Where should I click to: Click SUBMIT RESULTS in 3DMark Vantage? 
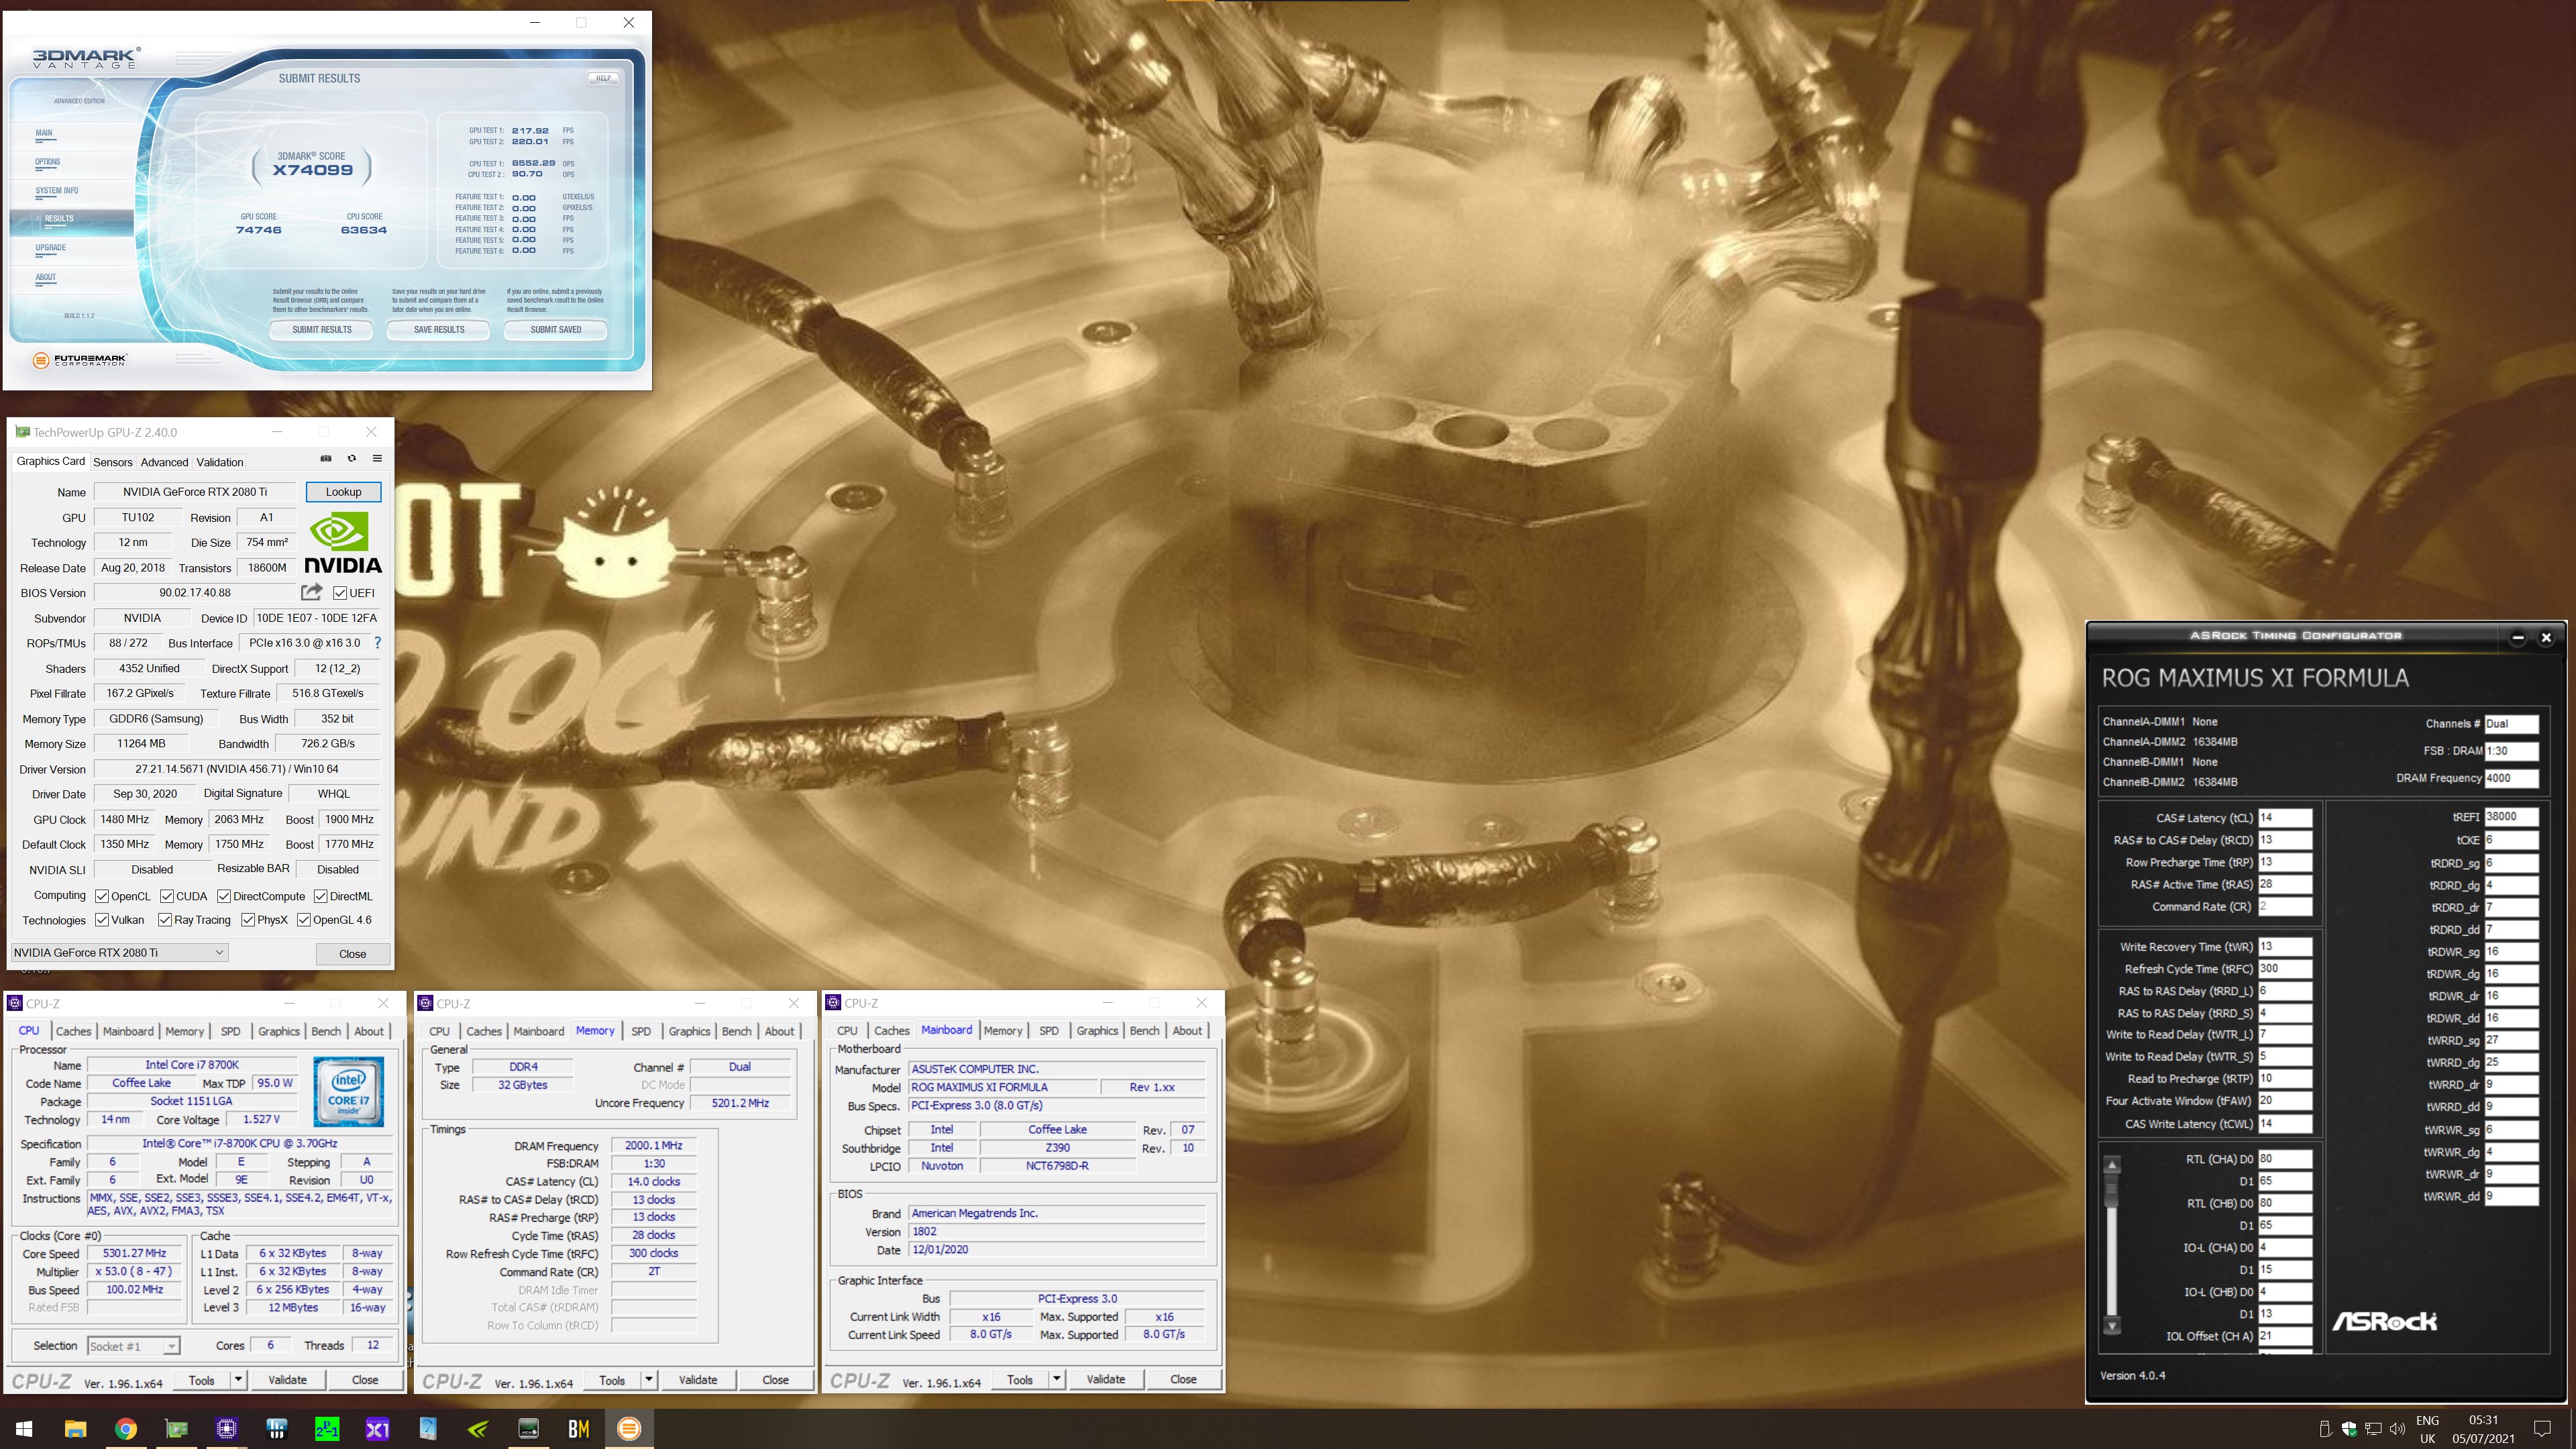point(321,329)
